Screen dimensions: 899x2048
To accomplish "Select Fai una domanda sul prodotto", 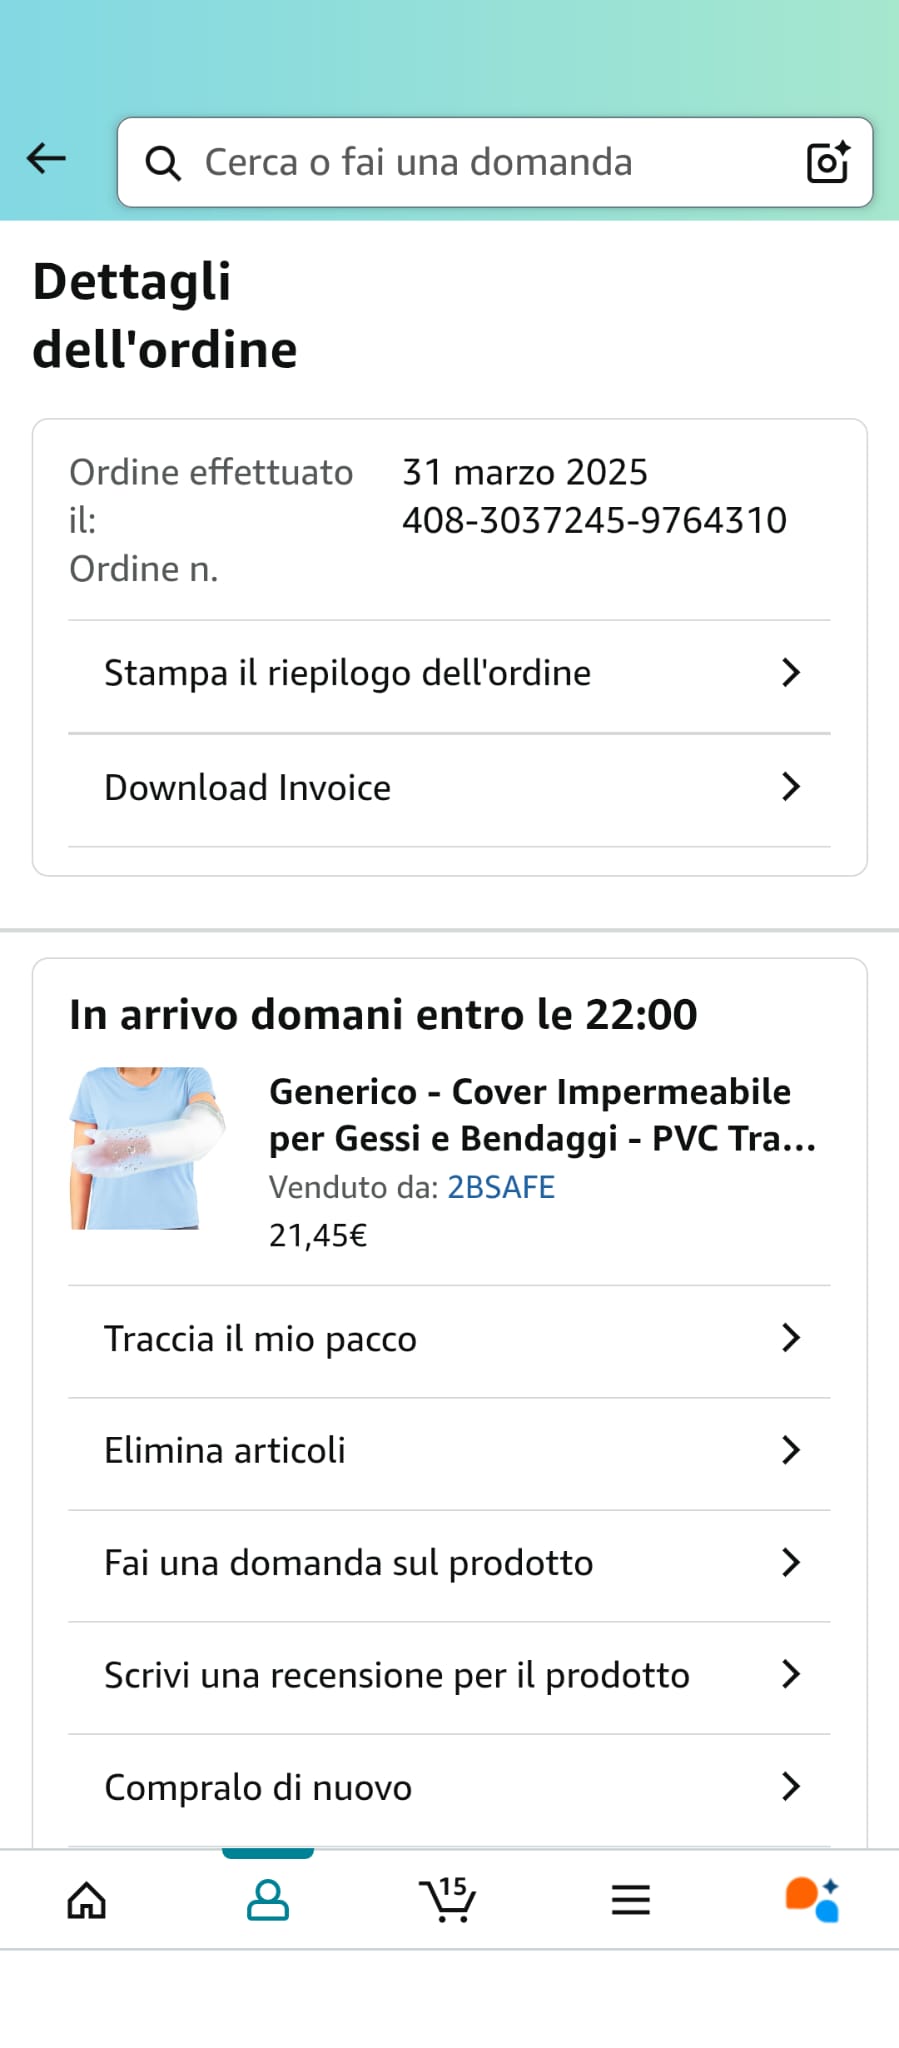I will pyautogui.click(x=348, y=1563).
